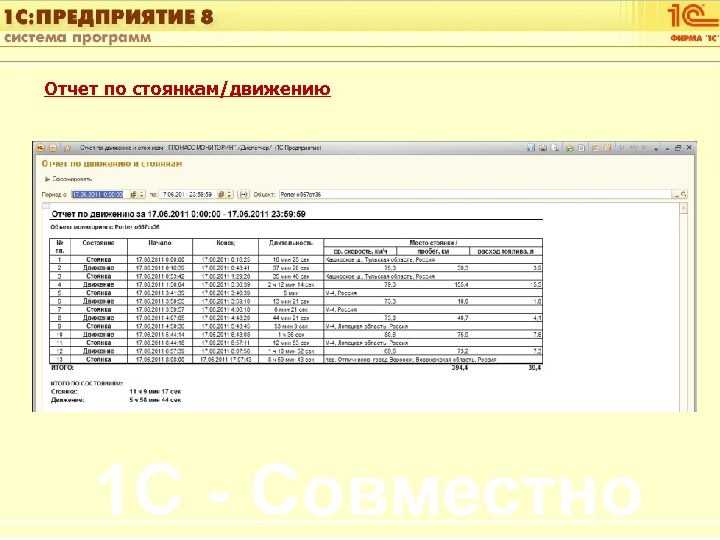Click the copy document icon in toolbar
The height and width of the screenshot is (540, 720).
tap(581, 148)
